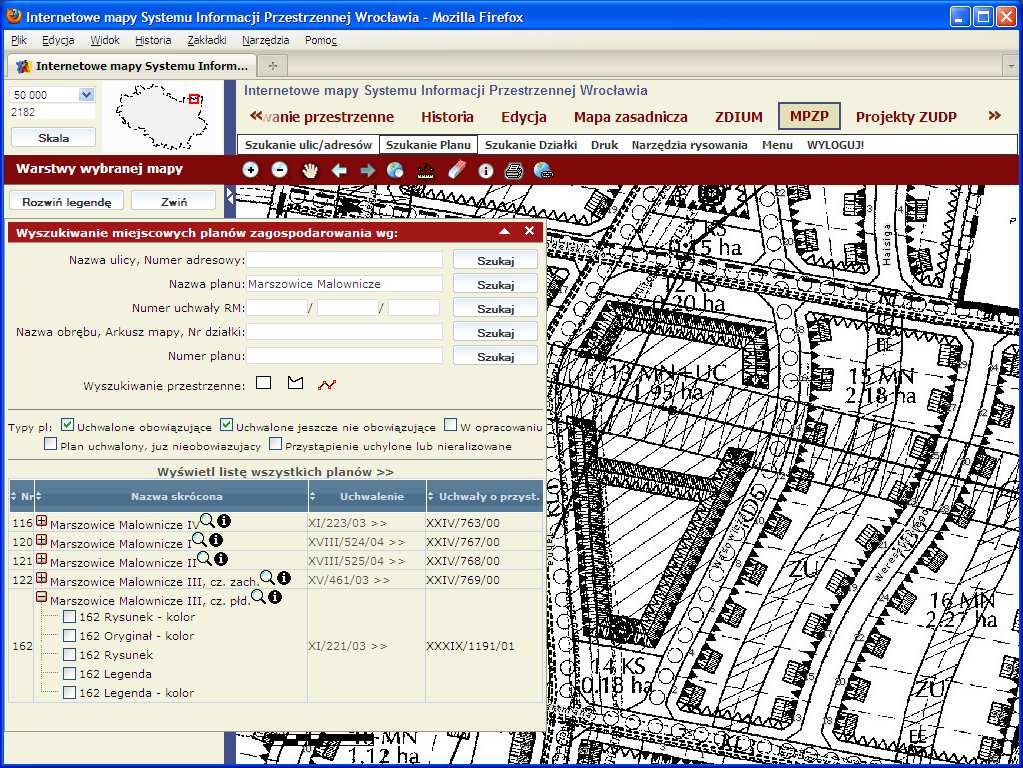The image size is (1023, 768).
Task: Click the 'Nazwa ulicy, Numer adresowy' input field
Action: (x=344, y=260)
